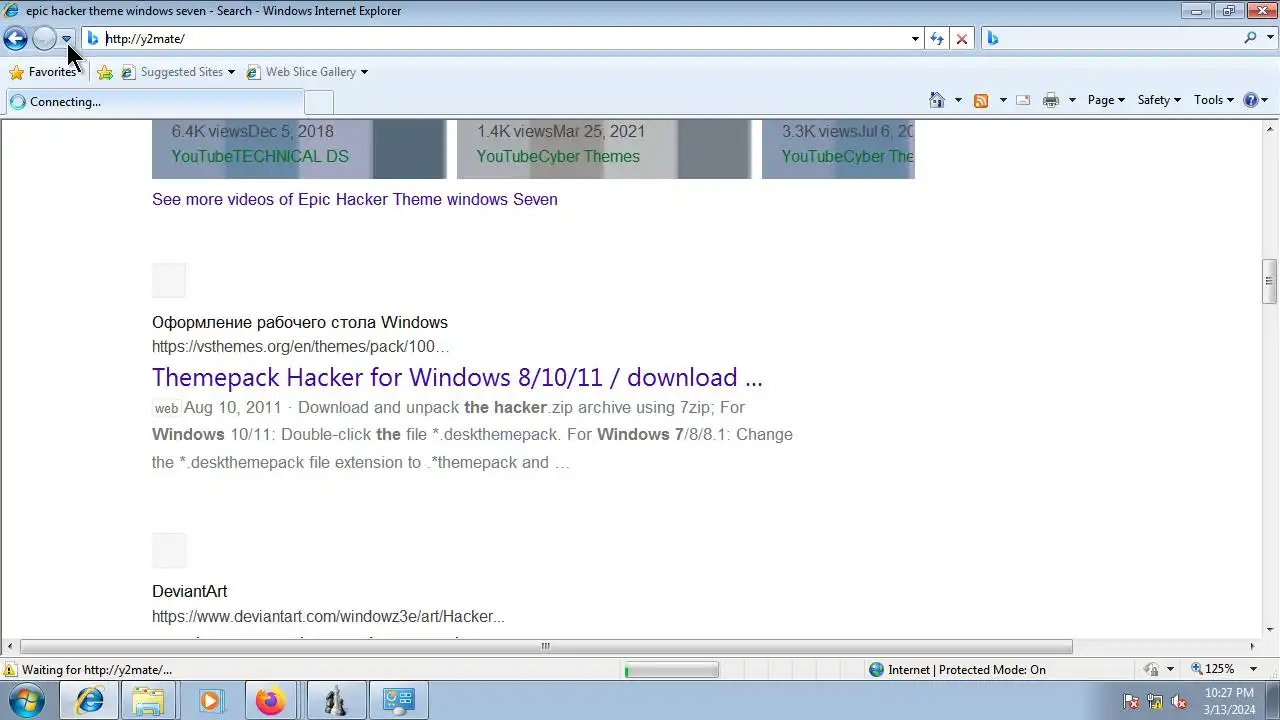
Task: Click the horizontal scrollbar right arrow
Action: click(x=1252, y=646)
